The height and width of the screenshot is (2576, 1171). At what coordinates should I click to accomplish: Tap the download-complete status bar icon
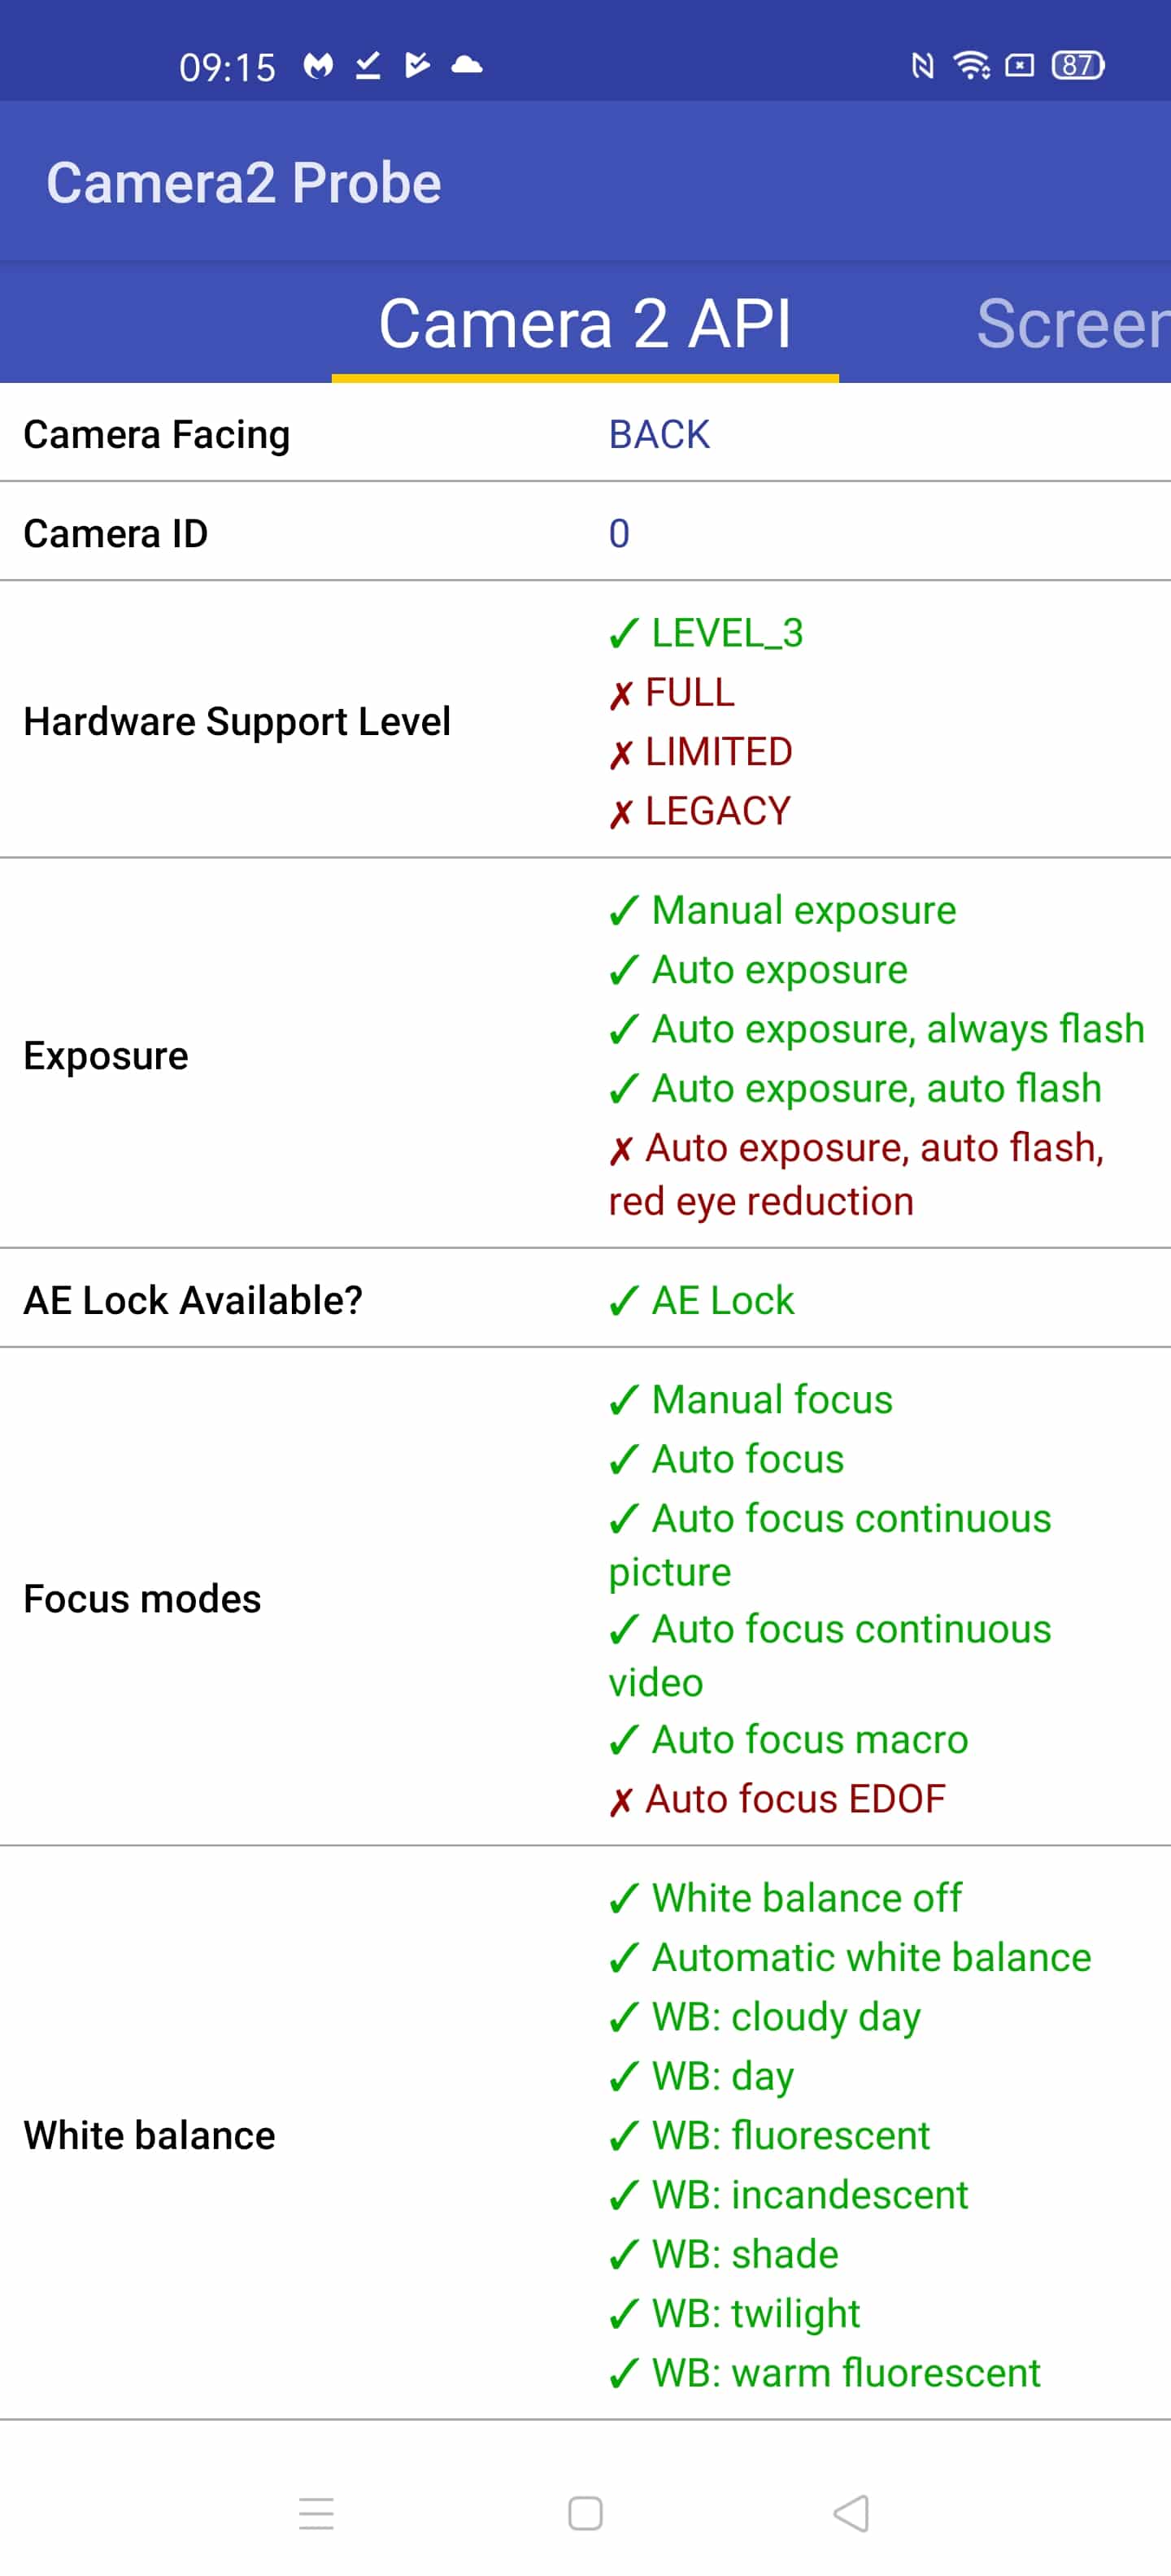pos(368,66)
